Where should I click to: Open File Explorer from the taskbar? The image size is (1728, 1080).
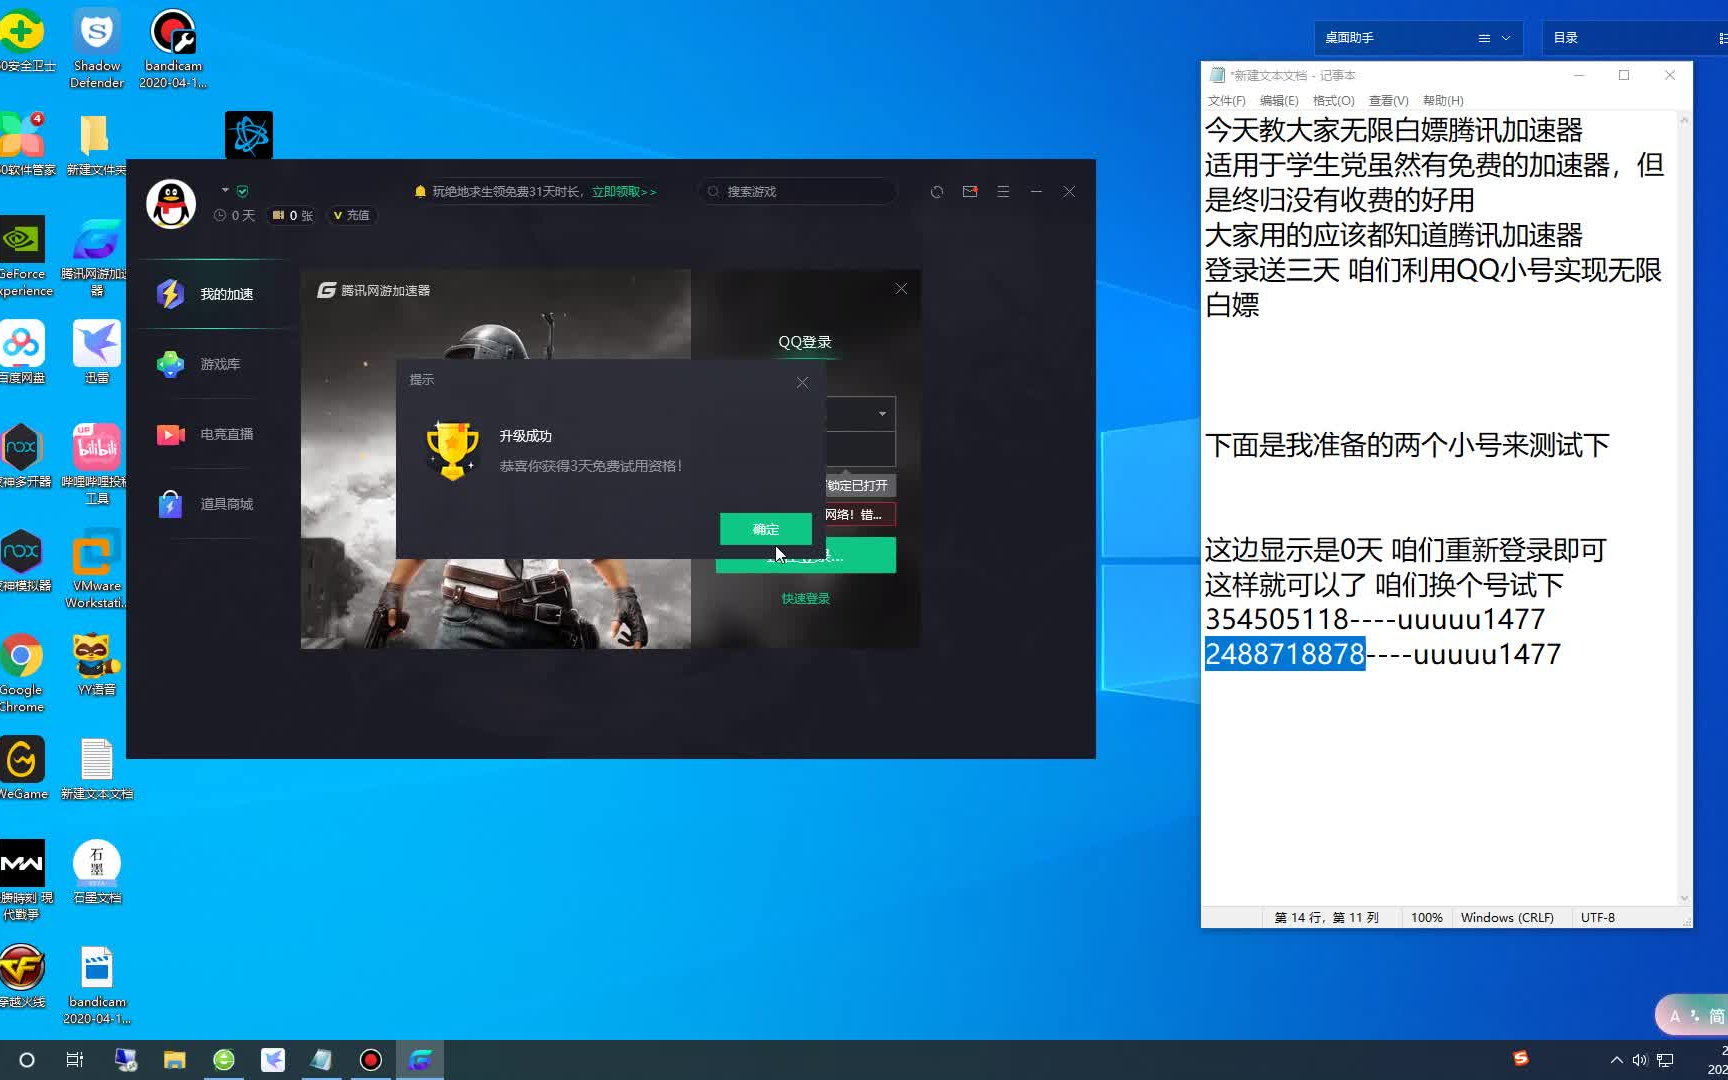(175, 1060)
